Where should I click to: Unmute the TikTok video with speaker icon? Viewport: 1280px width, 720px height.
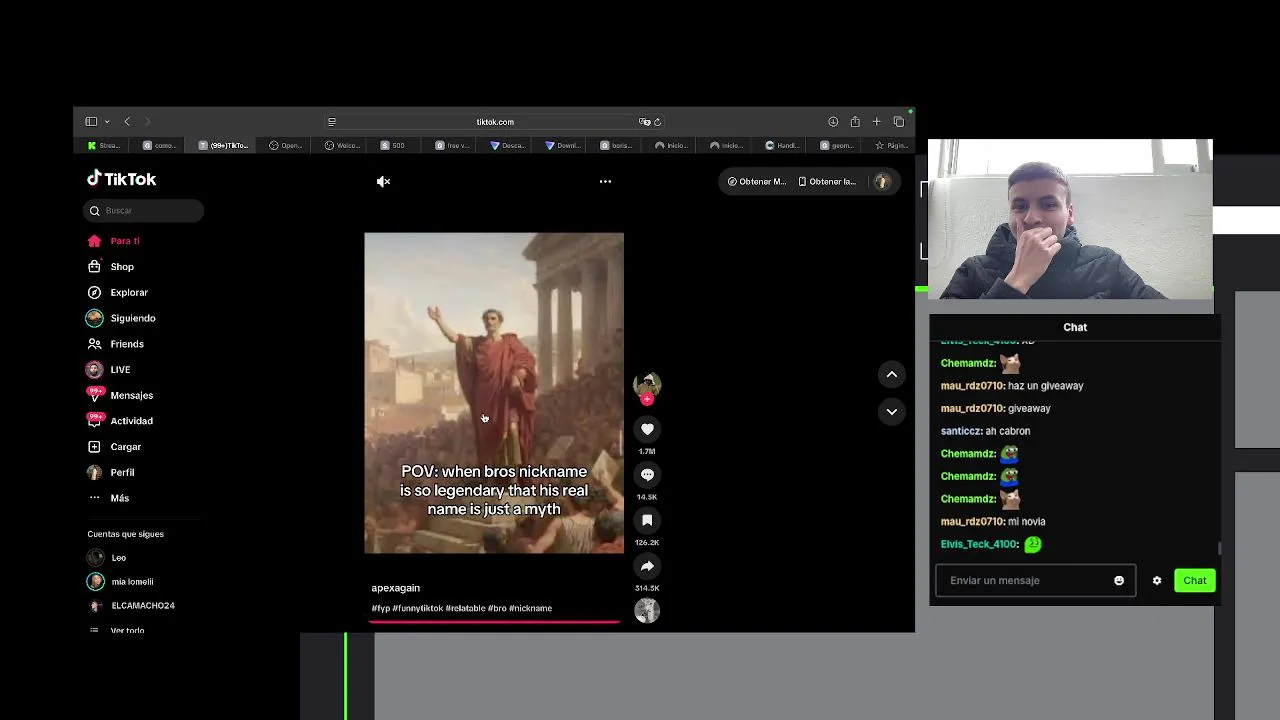coord(383,181)
